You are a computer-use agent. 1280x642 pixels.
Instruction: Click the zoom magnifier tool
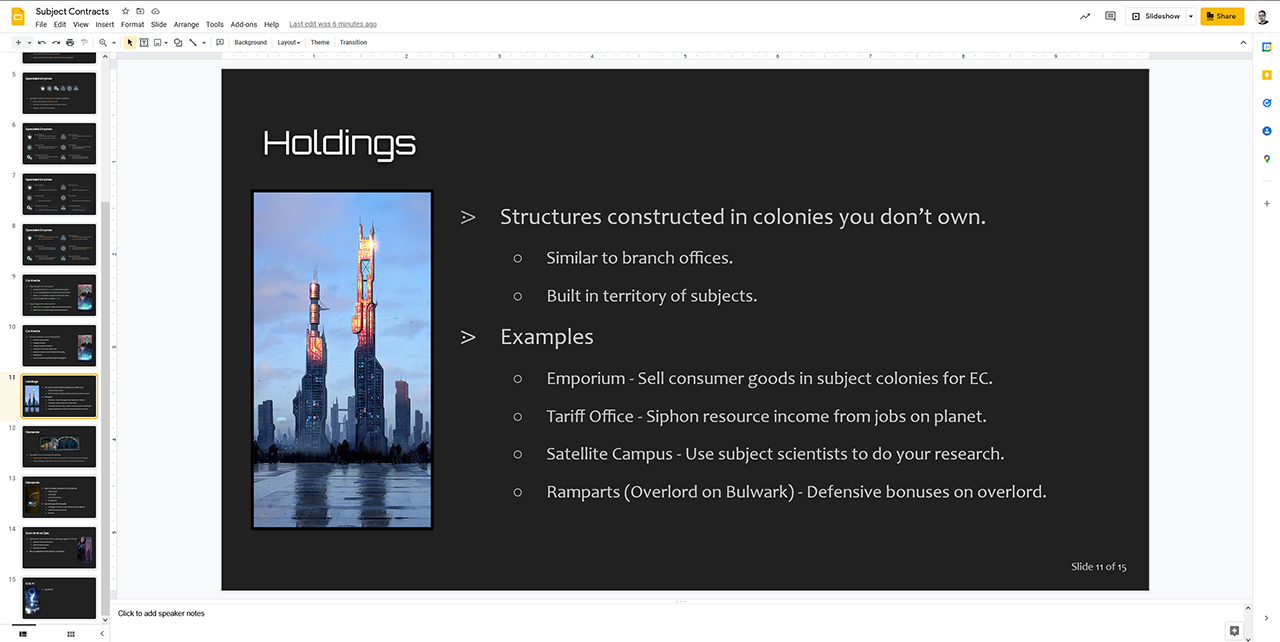click(x=103, y=42)
